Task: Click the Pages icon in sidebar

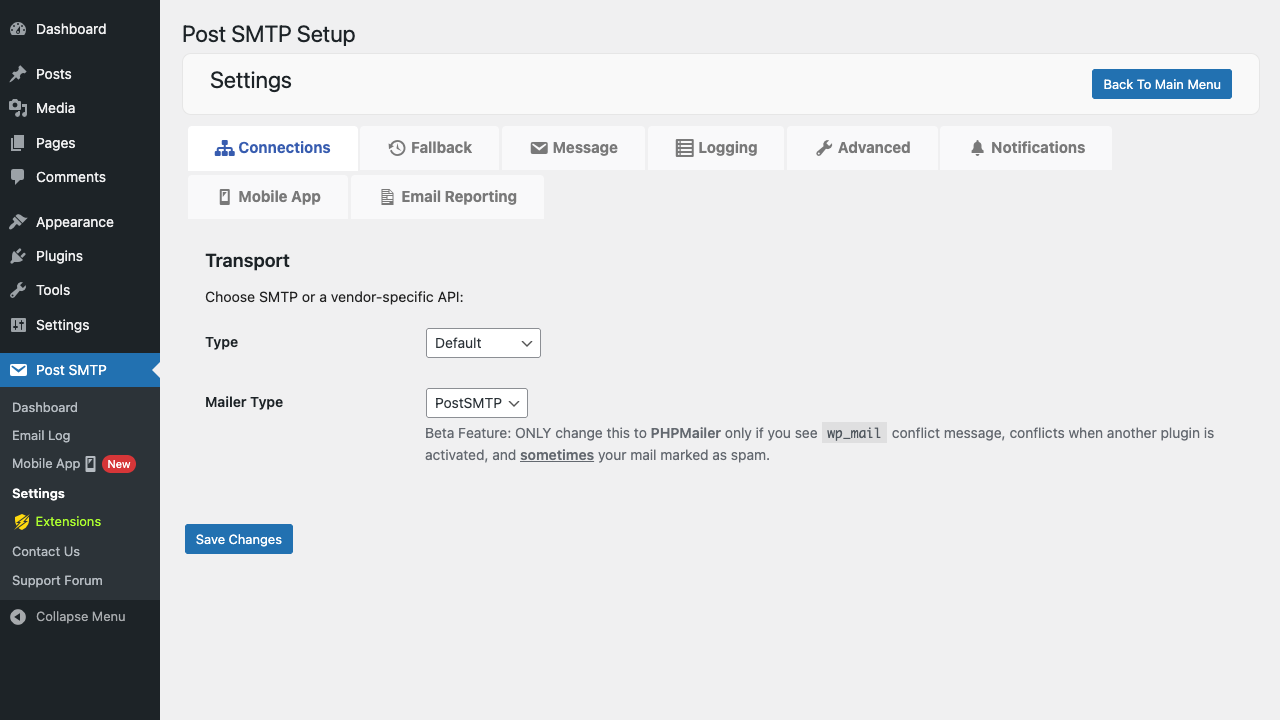Action: (x=18, y=143)
